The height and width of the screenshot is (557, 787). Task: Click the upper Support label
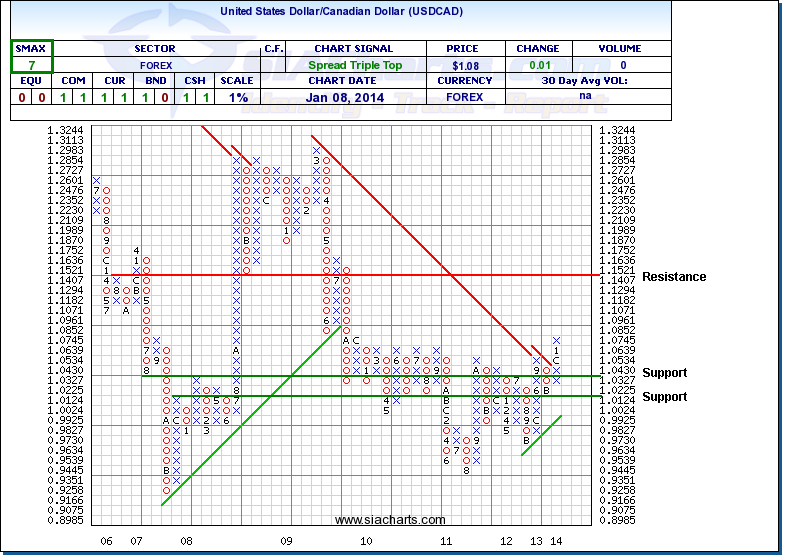click(x=665, y=373)
